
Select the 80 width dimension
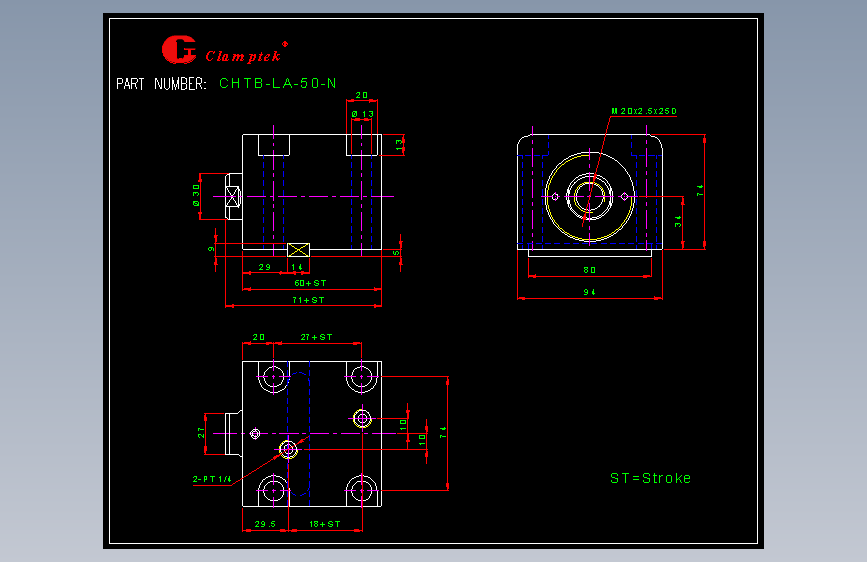(589, 270)
